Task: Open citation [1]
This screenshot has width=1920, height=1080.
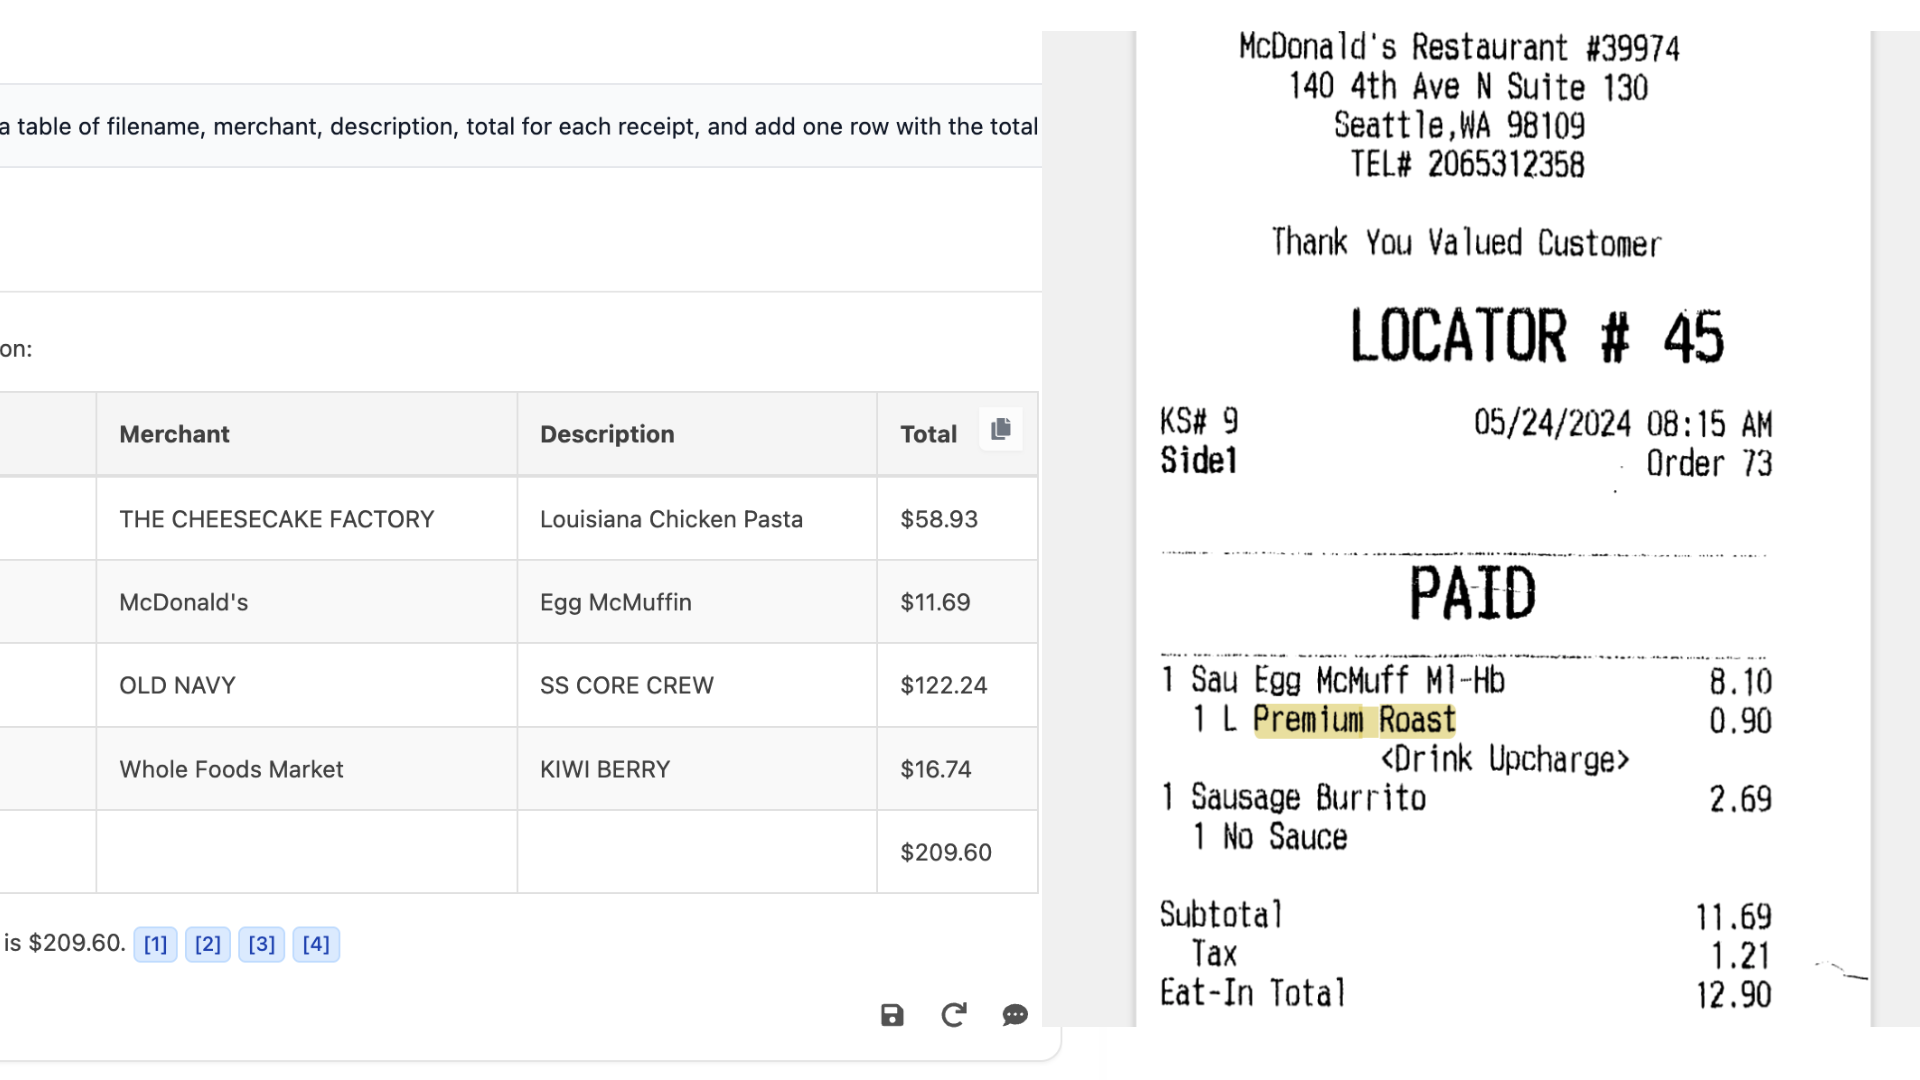Action: coord(155,944)
